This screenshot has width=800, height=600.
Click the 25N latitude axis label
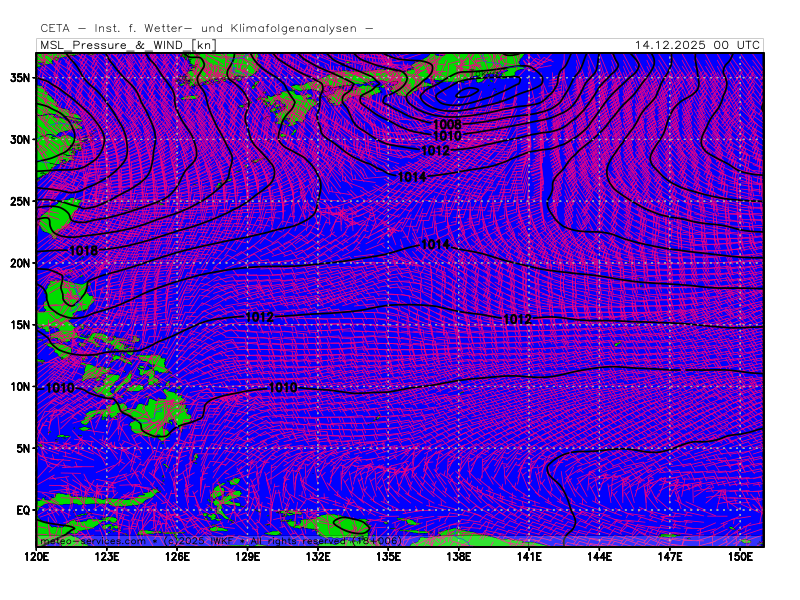point(20,201)
